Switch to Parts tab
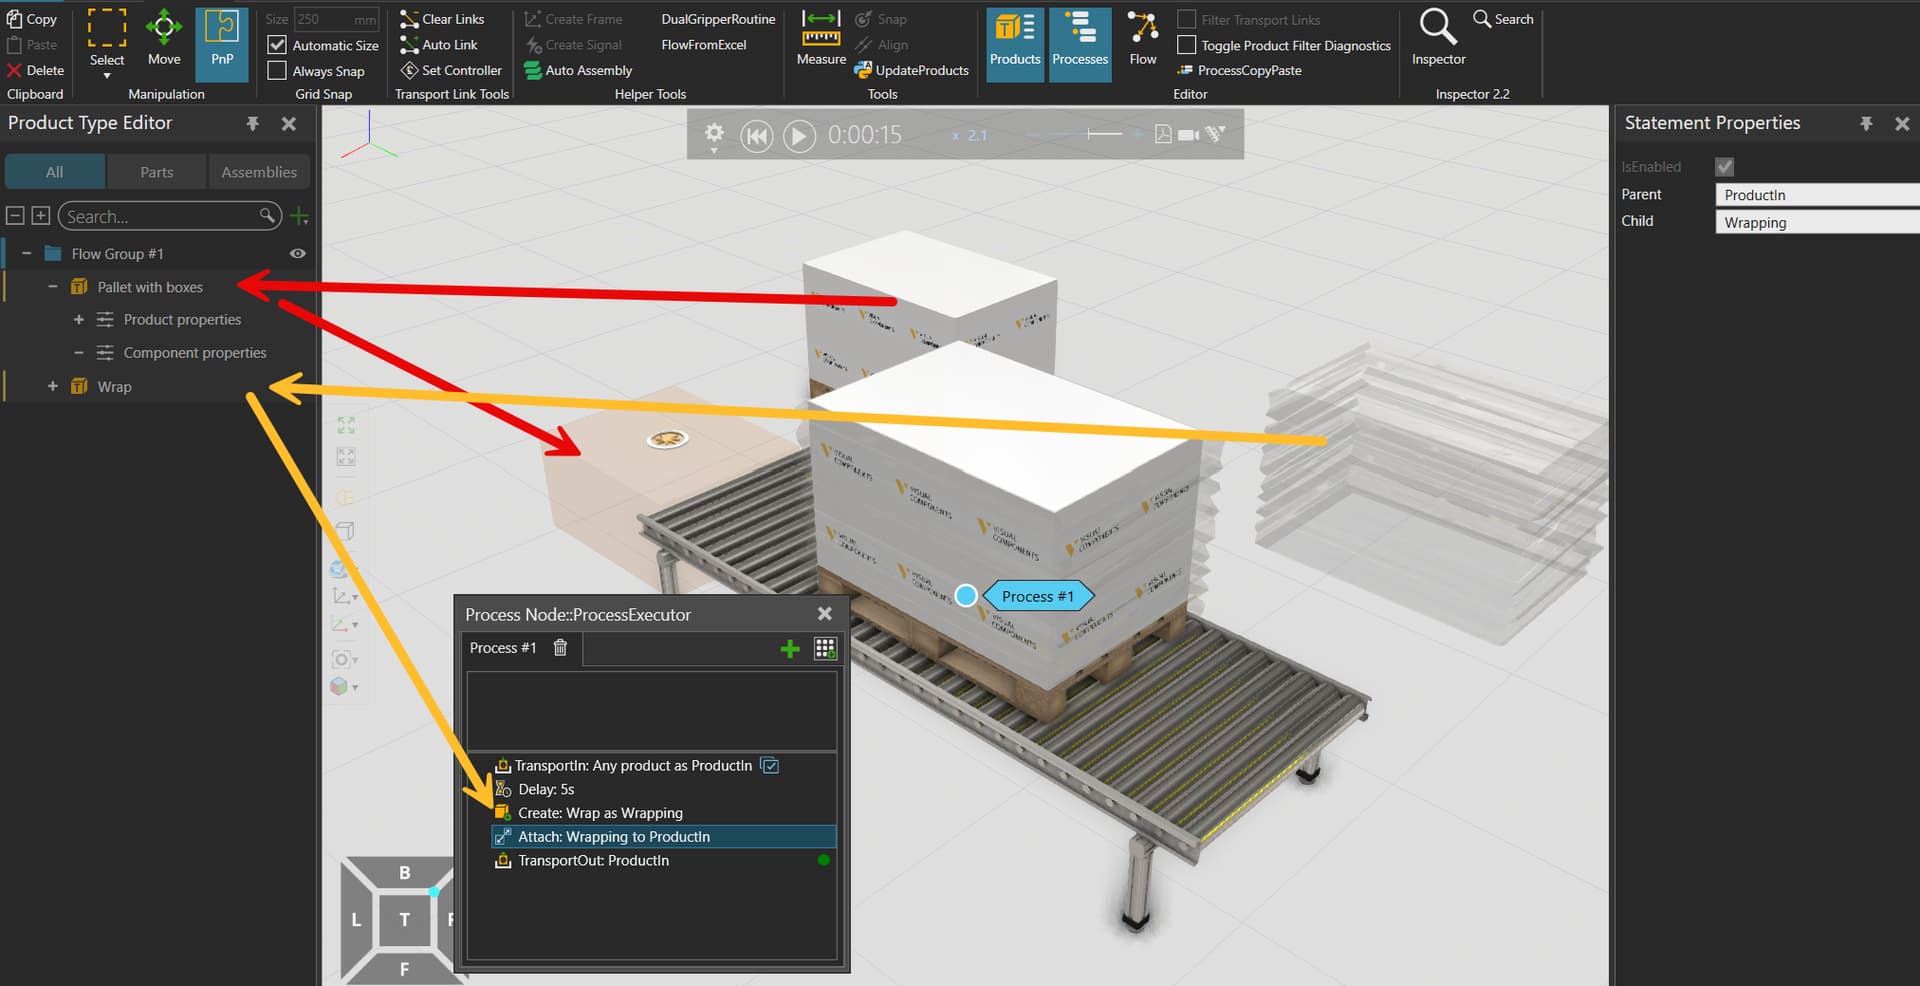The height and width of the screenshot is (986, 1920). coord(156,172)
